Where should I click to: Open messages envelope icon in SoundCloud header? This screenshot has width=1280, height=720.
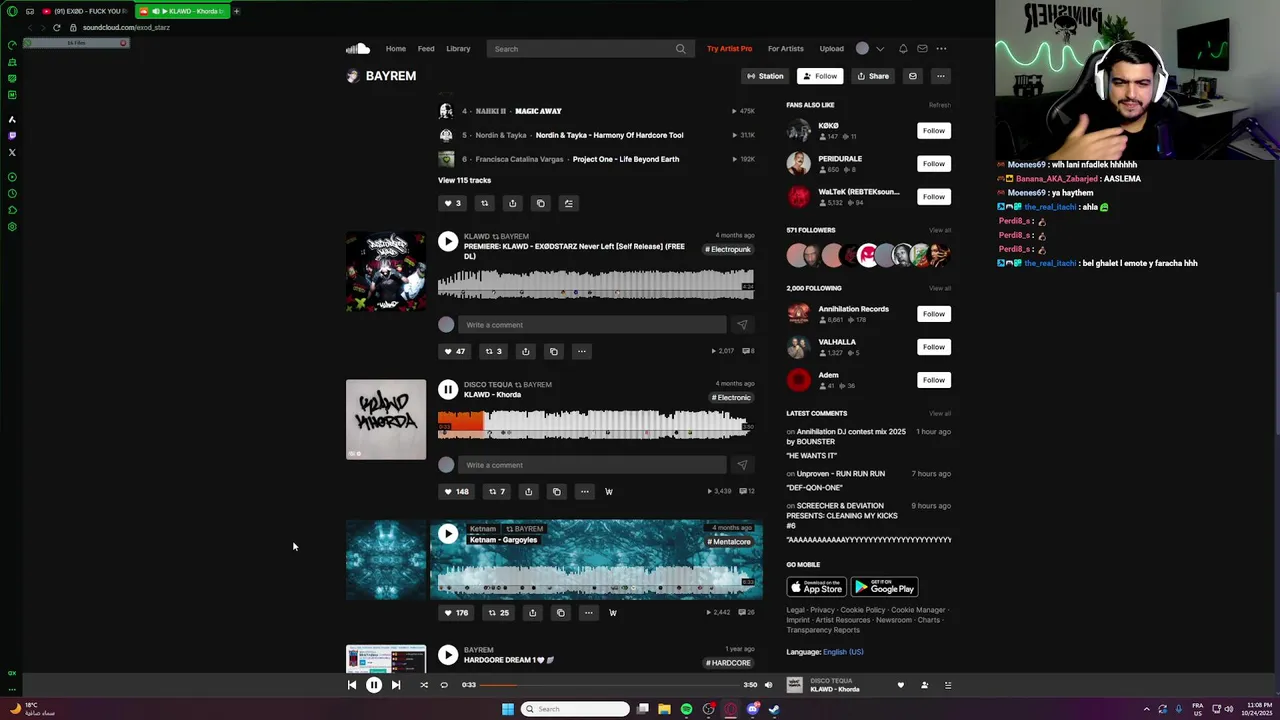[x=922, y=48]
